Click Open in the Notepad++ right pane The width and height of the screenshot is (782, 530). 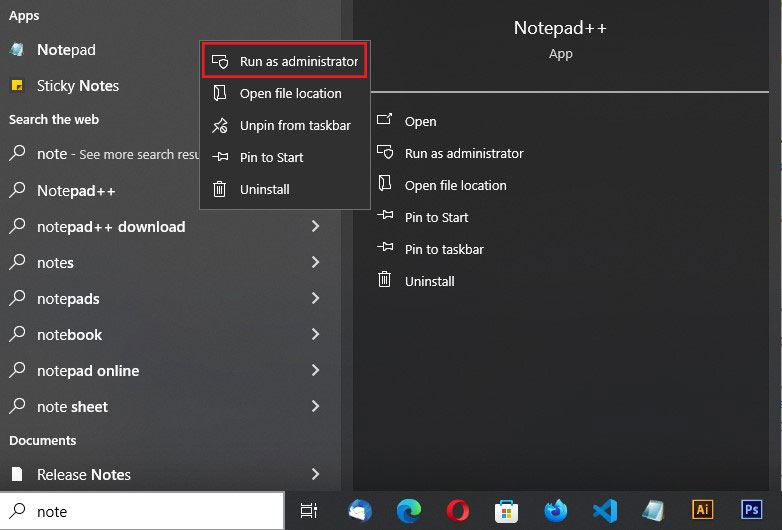point(420,122)
